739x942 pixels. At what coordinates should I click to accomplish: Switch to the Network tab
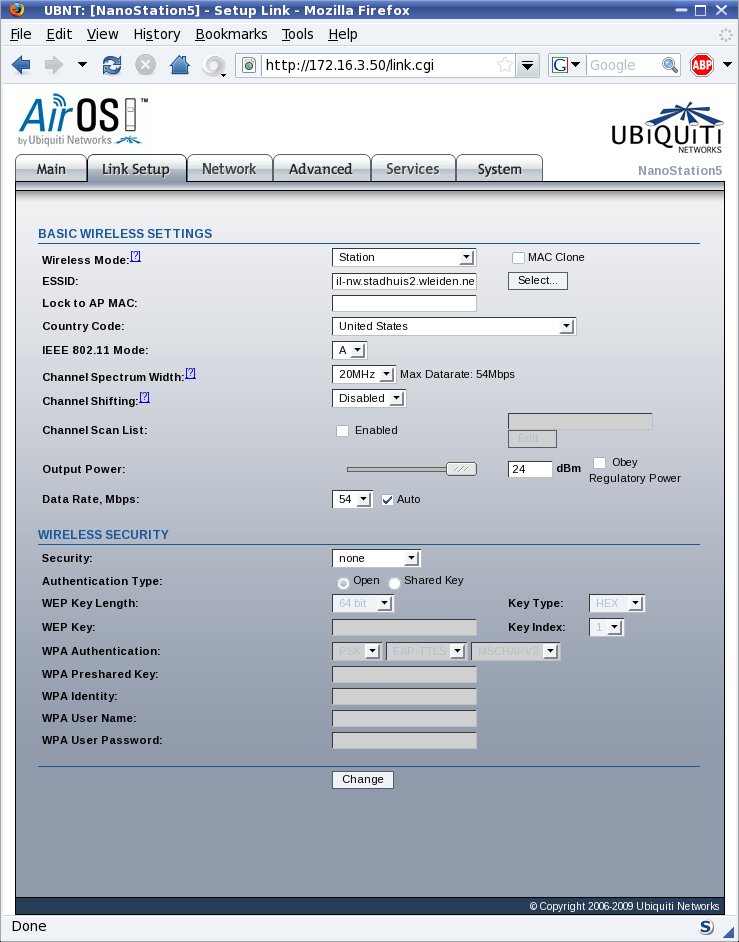pyautogui.click(x=229, y=169)
